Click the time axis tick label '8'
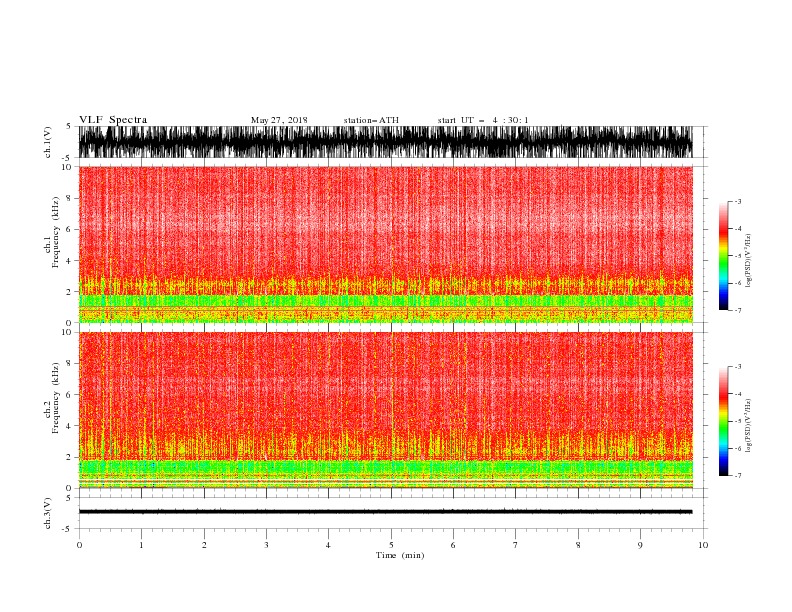 [x=578, y=545]
